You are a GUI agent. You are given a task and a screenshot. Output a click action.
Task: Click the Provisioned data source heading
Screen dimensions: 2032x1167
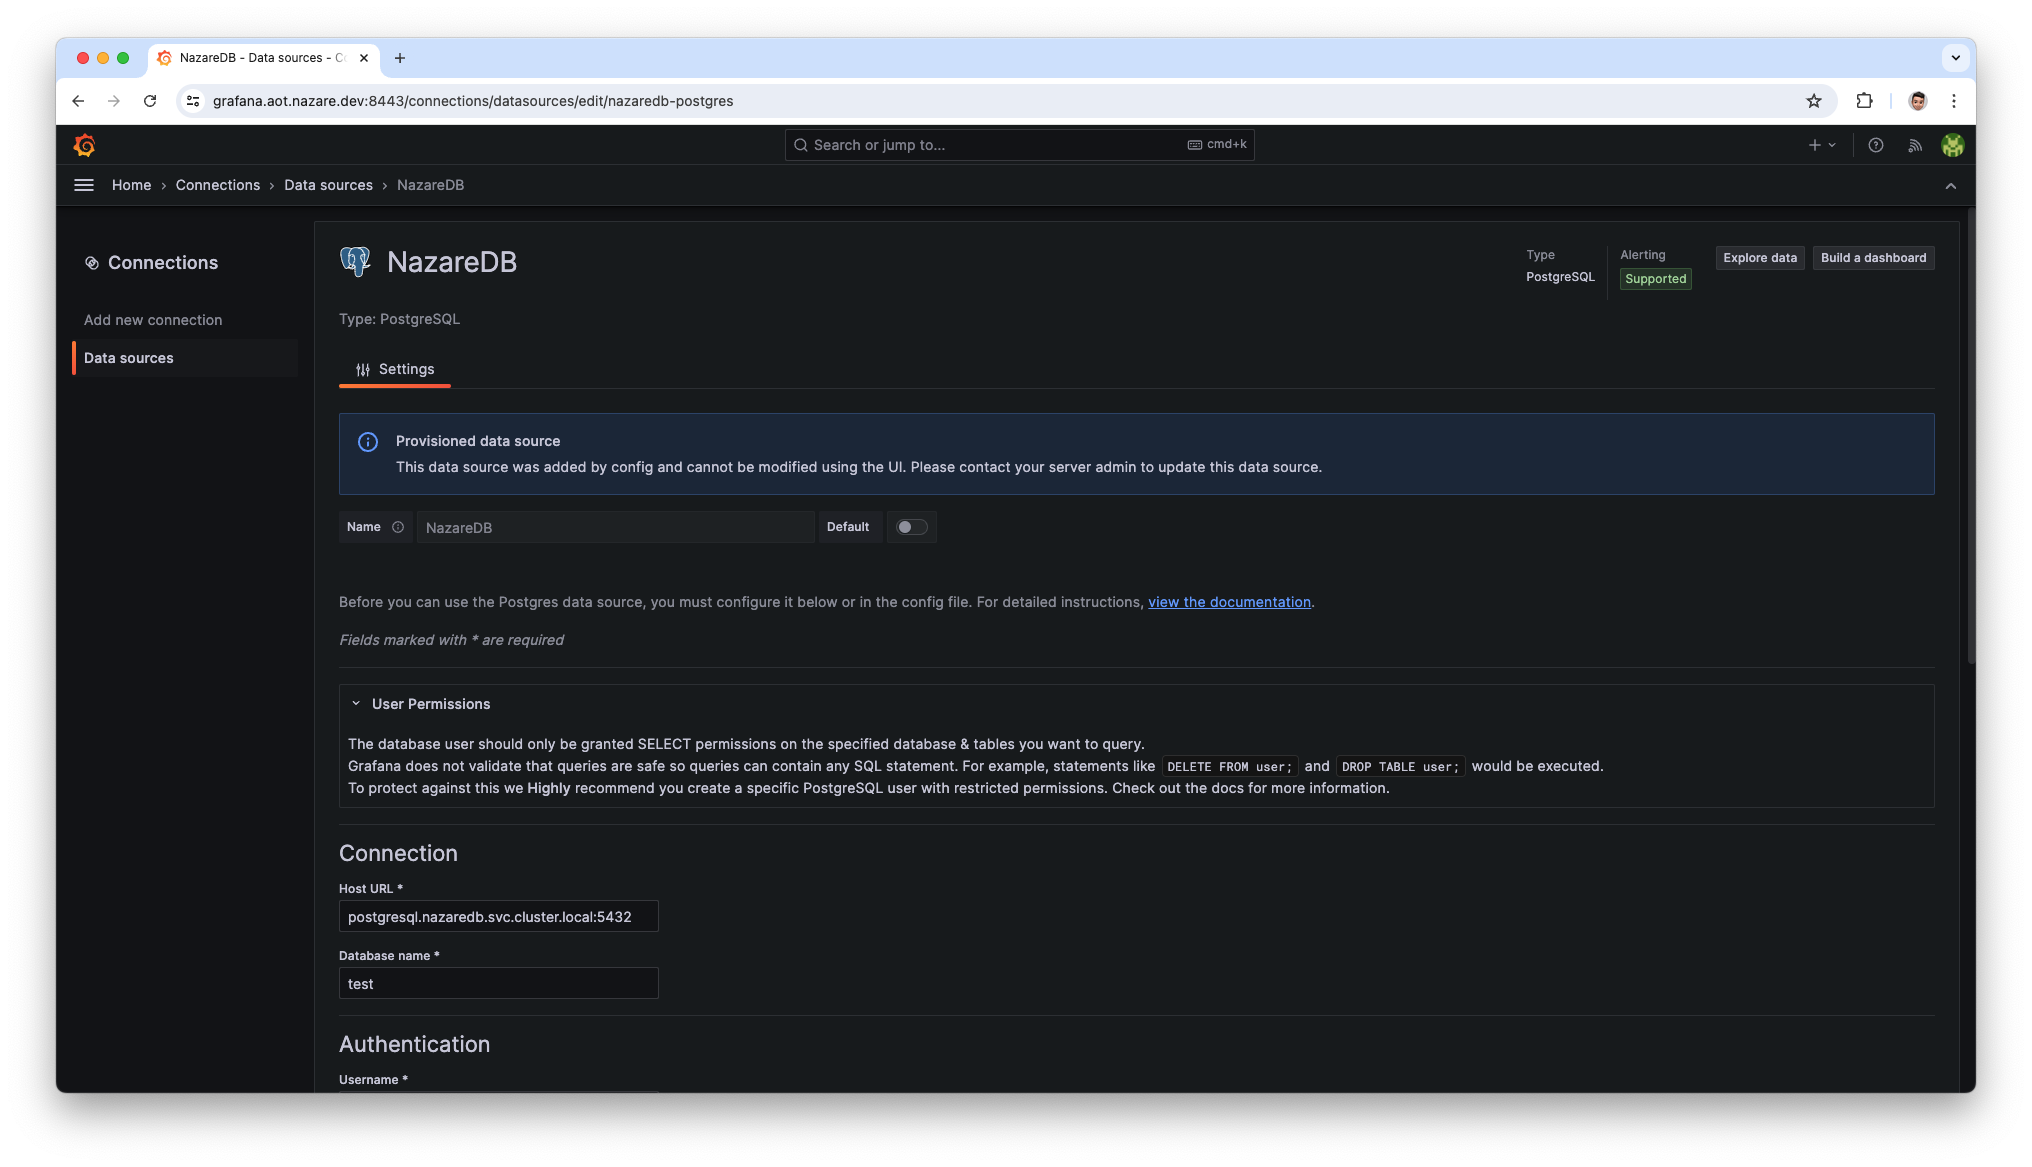(478, 441)
